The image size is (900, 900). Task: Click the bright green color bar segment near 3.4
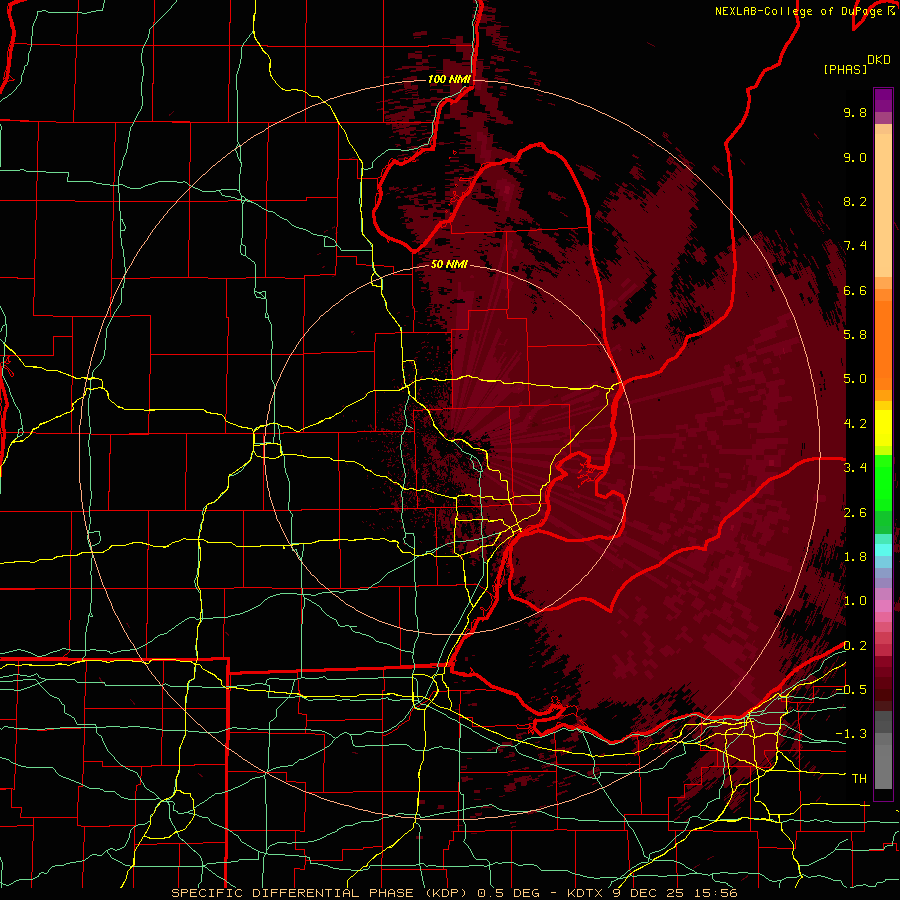(883, 483)
